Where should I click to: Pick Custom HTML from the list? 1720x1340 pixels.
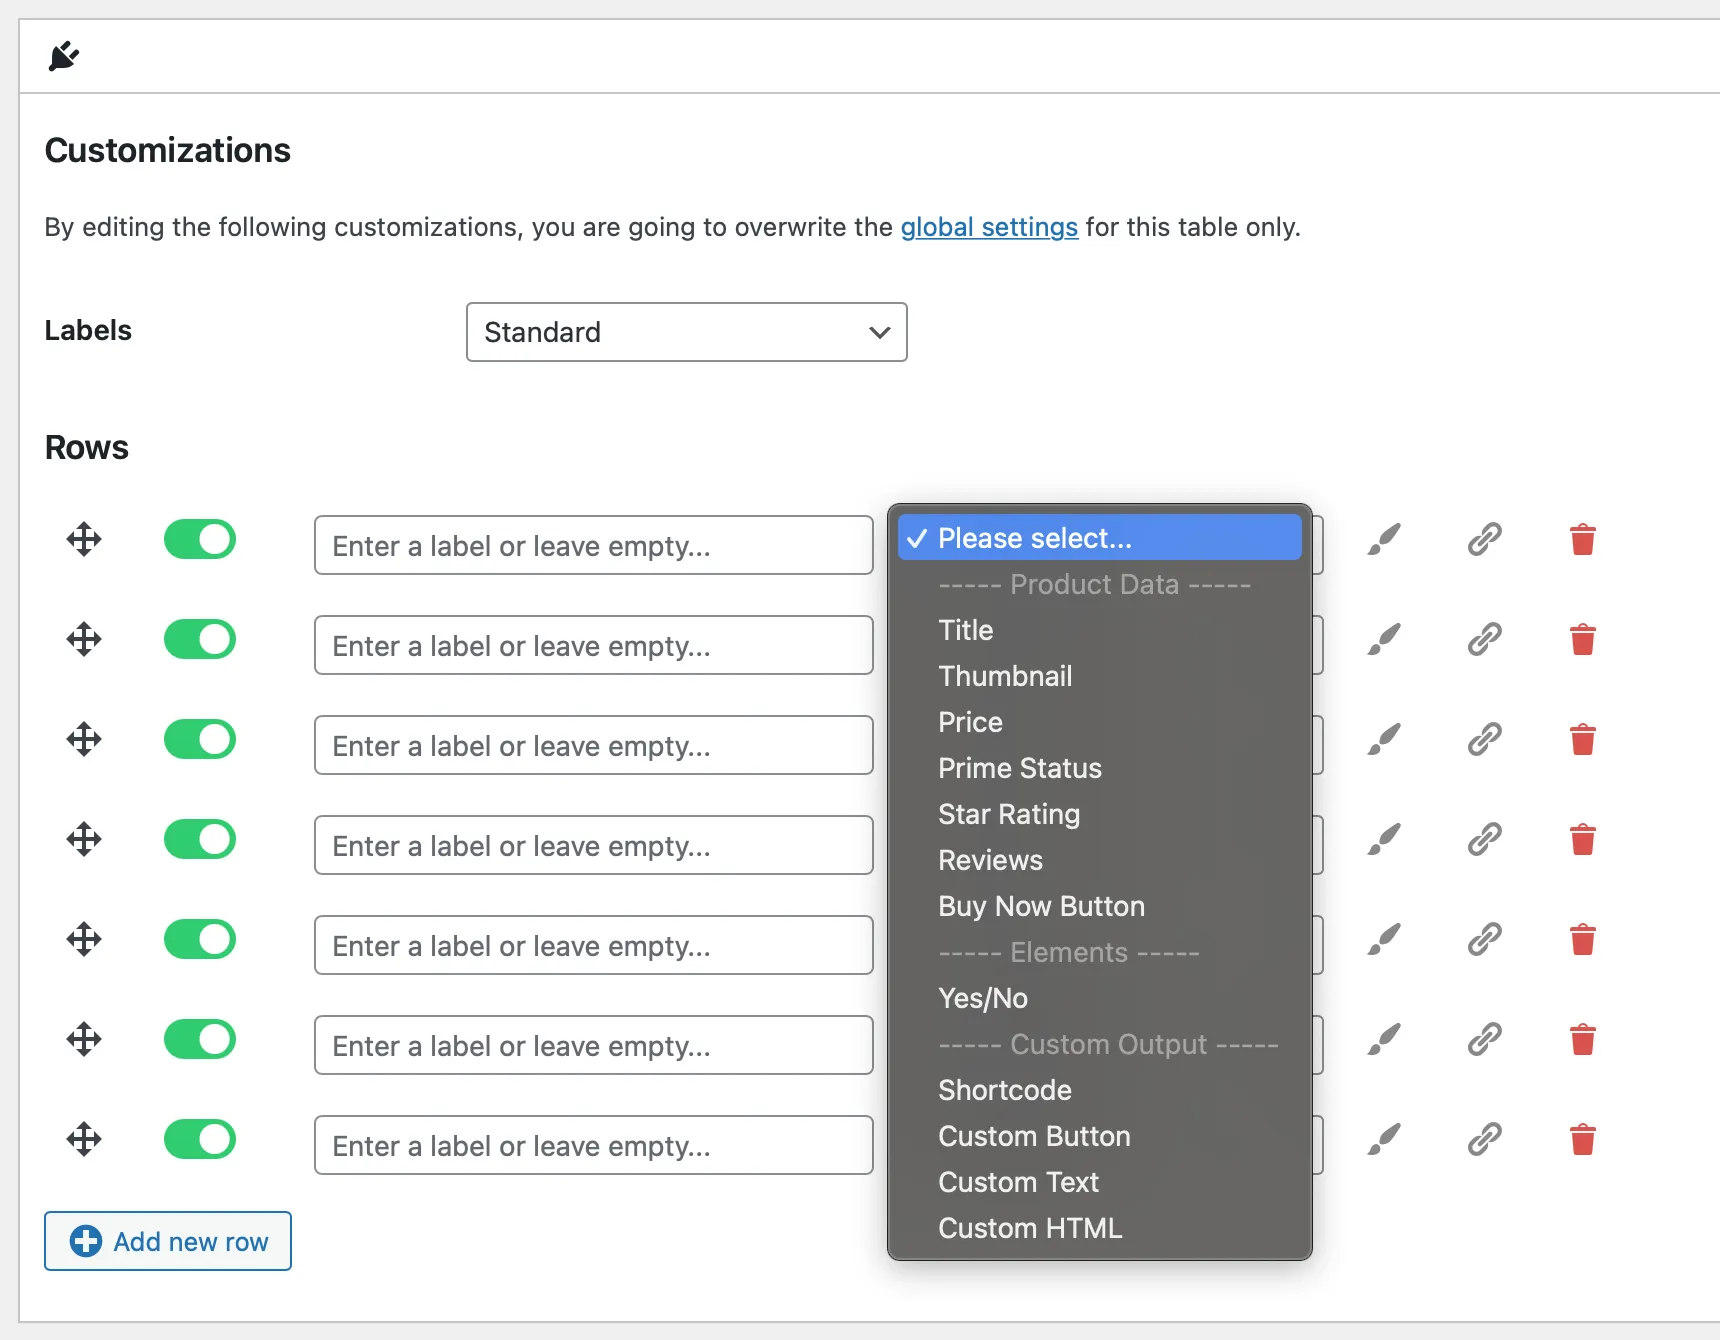click(x=1030, y=1228)
